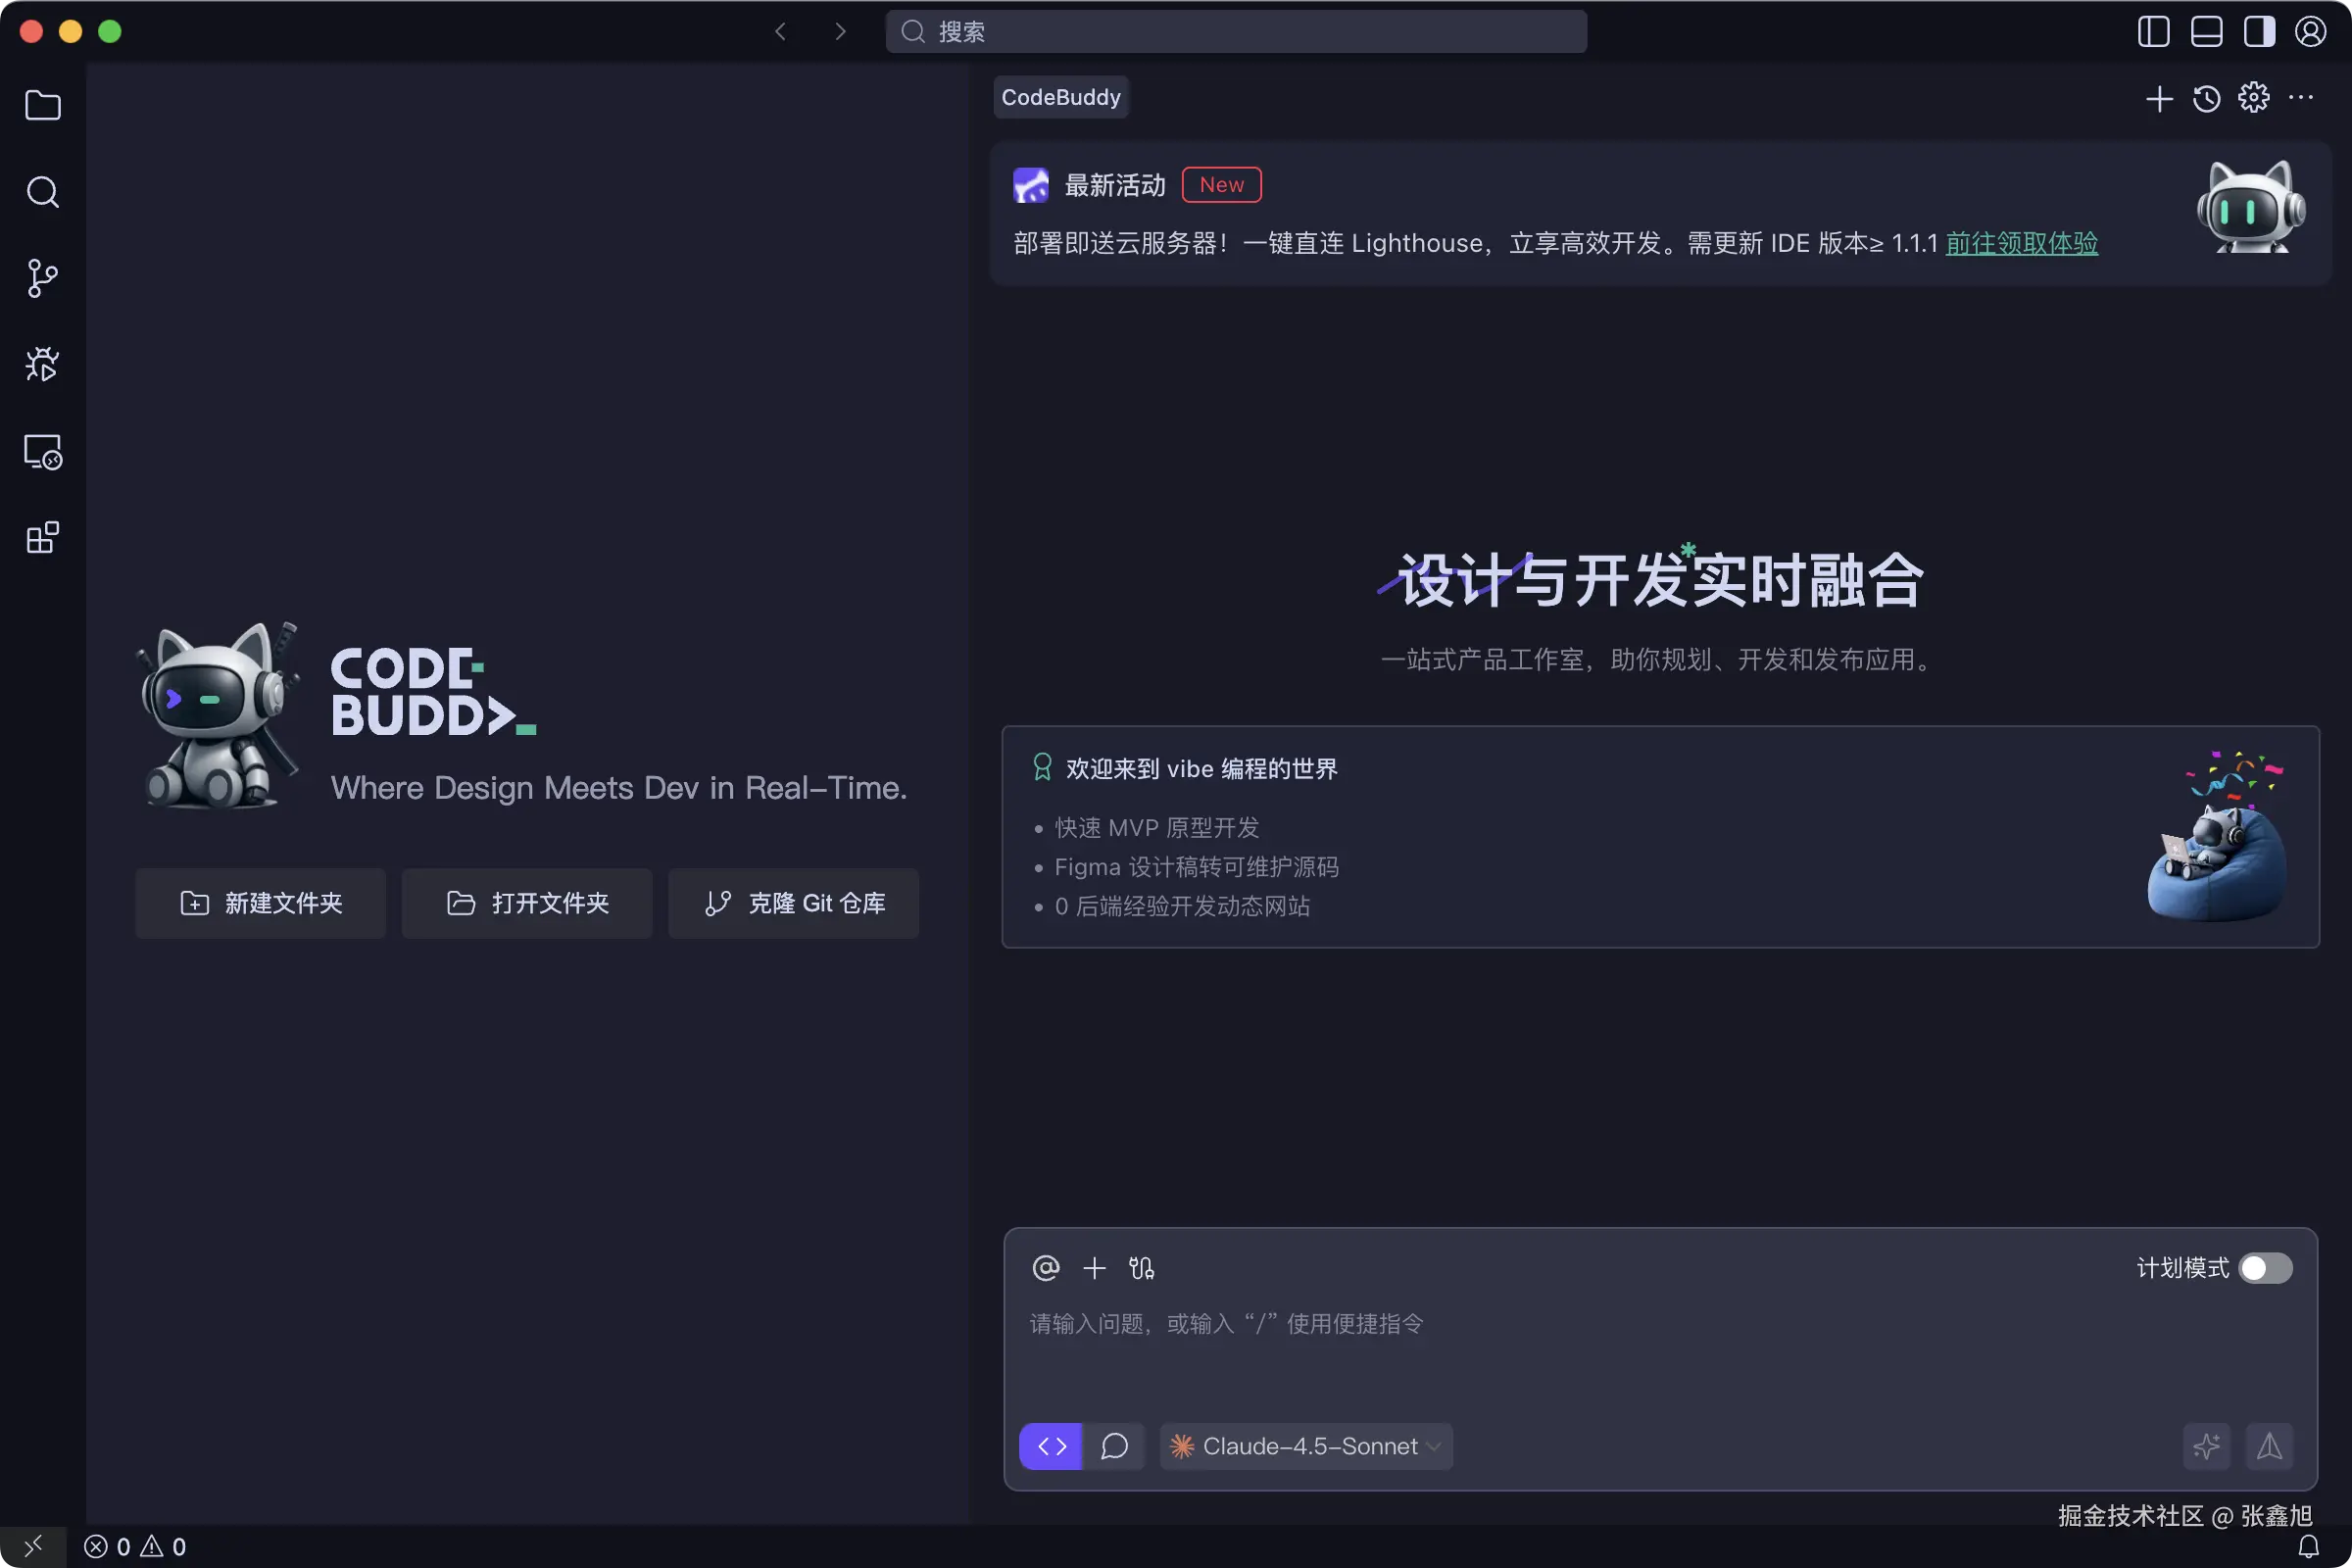Click the 新建文件夹 button
This screenshot has width=2352, height=1568.
point(260,903)
